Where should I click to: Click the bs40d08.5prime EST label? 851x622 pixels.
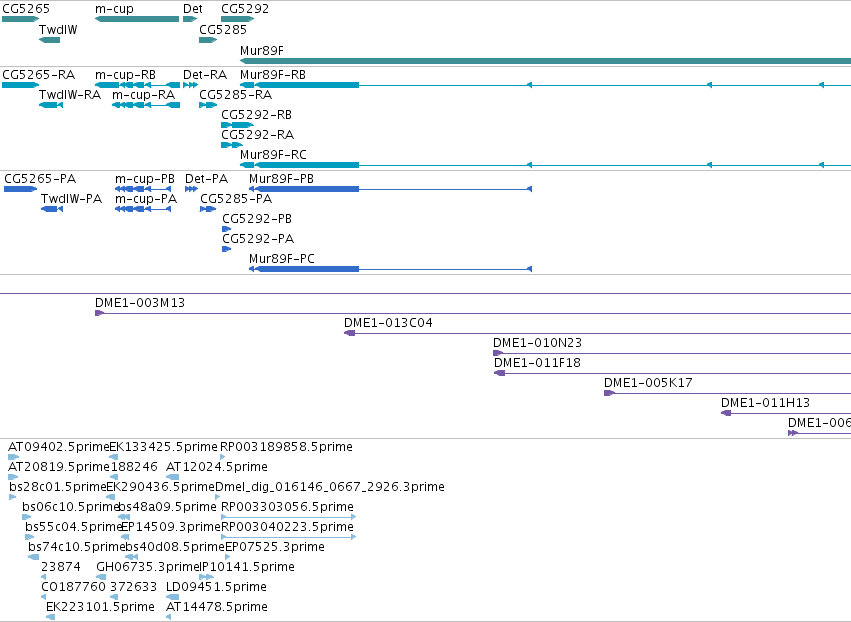175,548
